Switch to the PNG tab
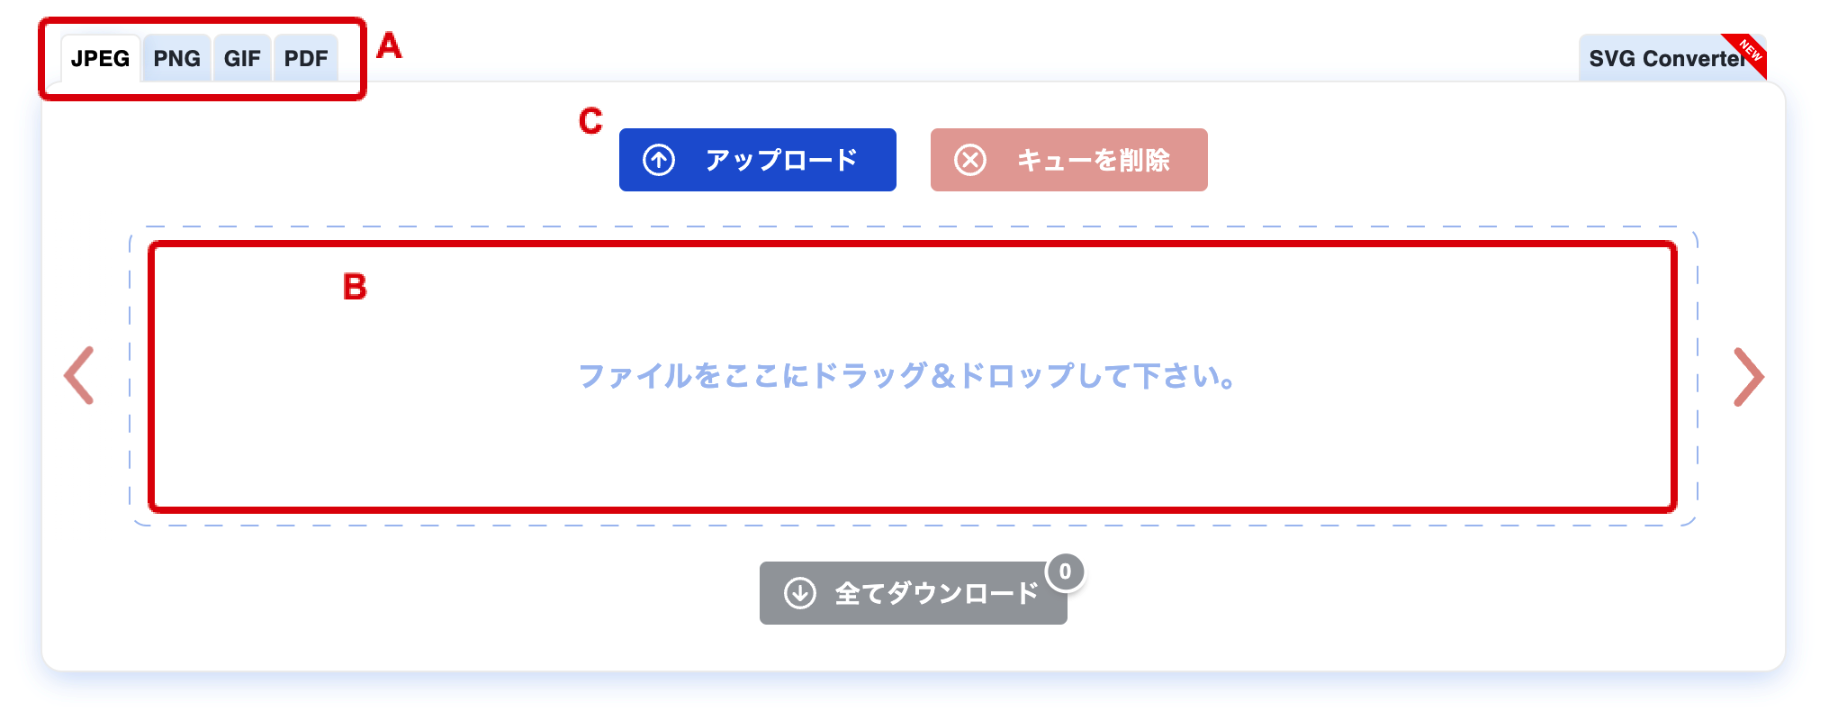Image resolution: width=1828 pixels, height=708 pixels. pyautogui.click(x=176, y=58)
